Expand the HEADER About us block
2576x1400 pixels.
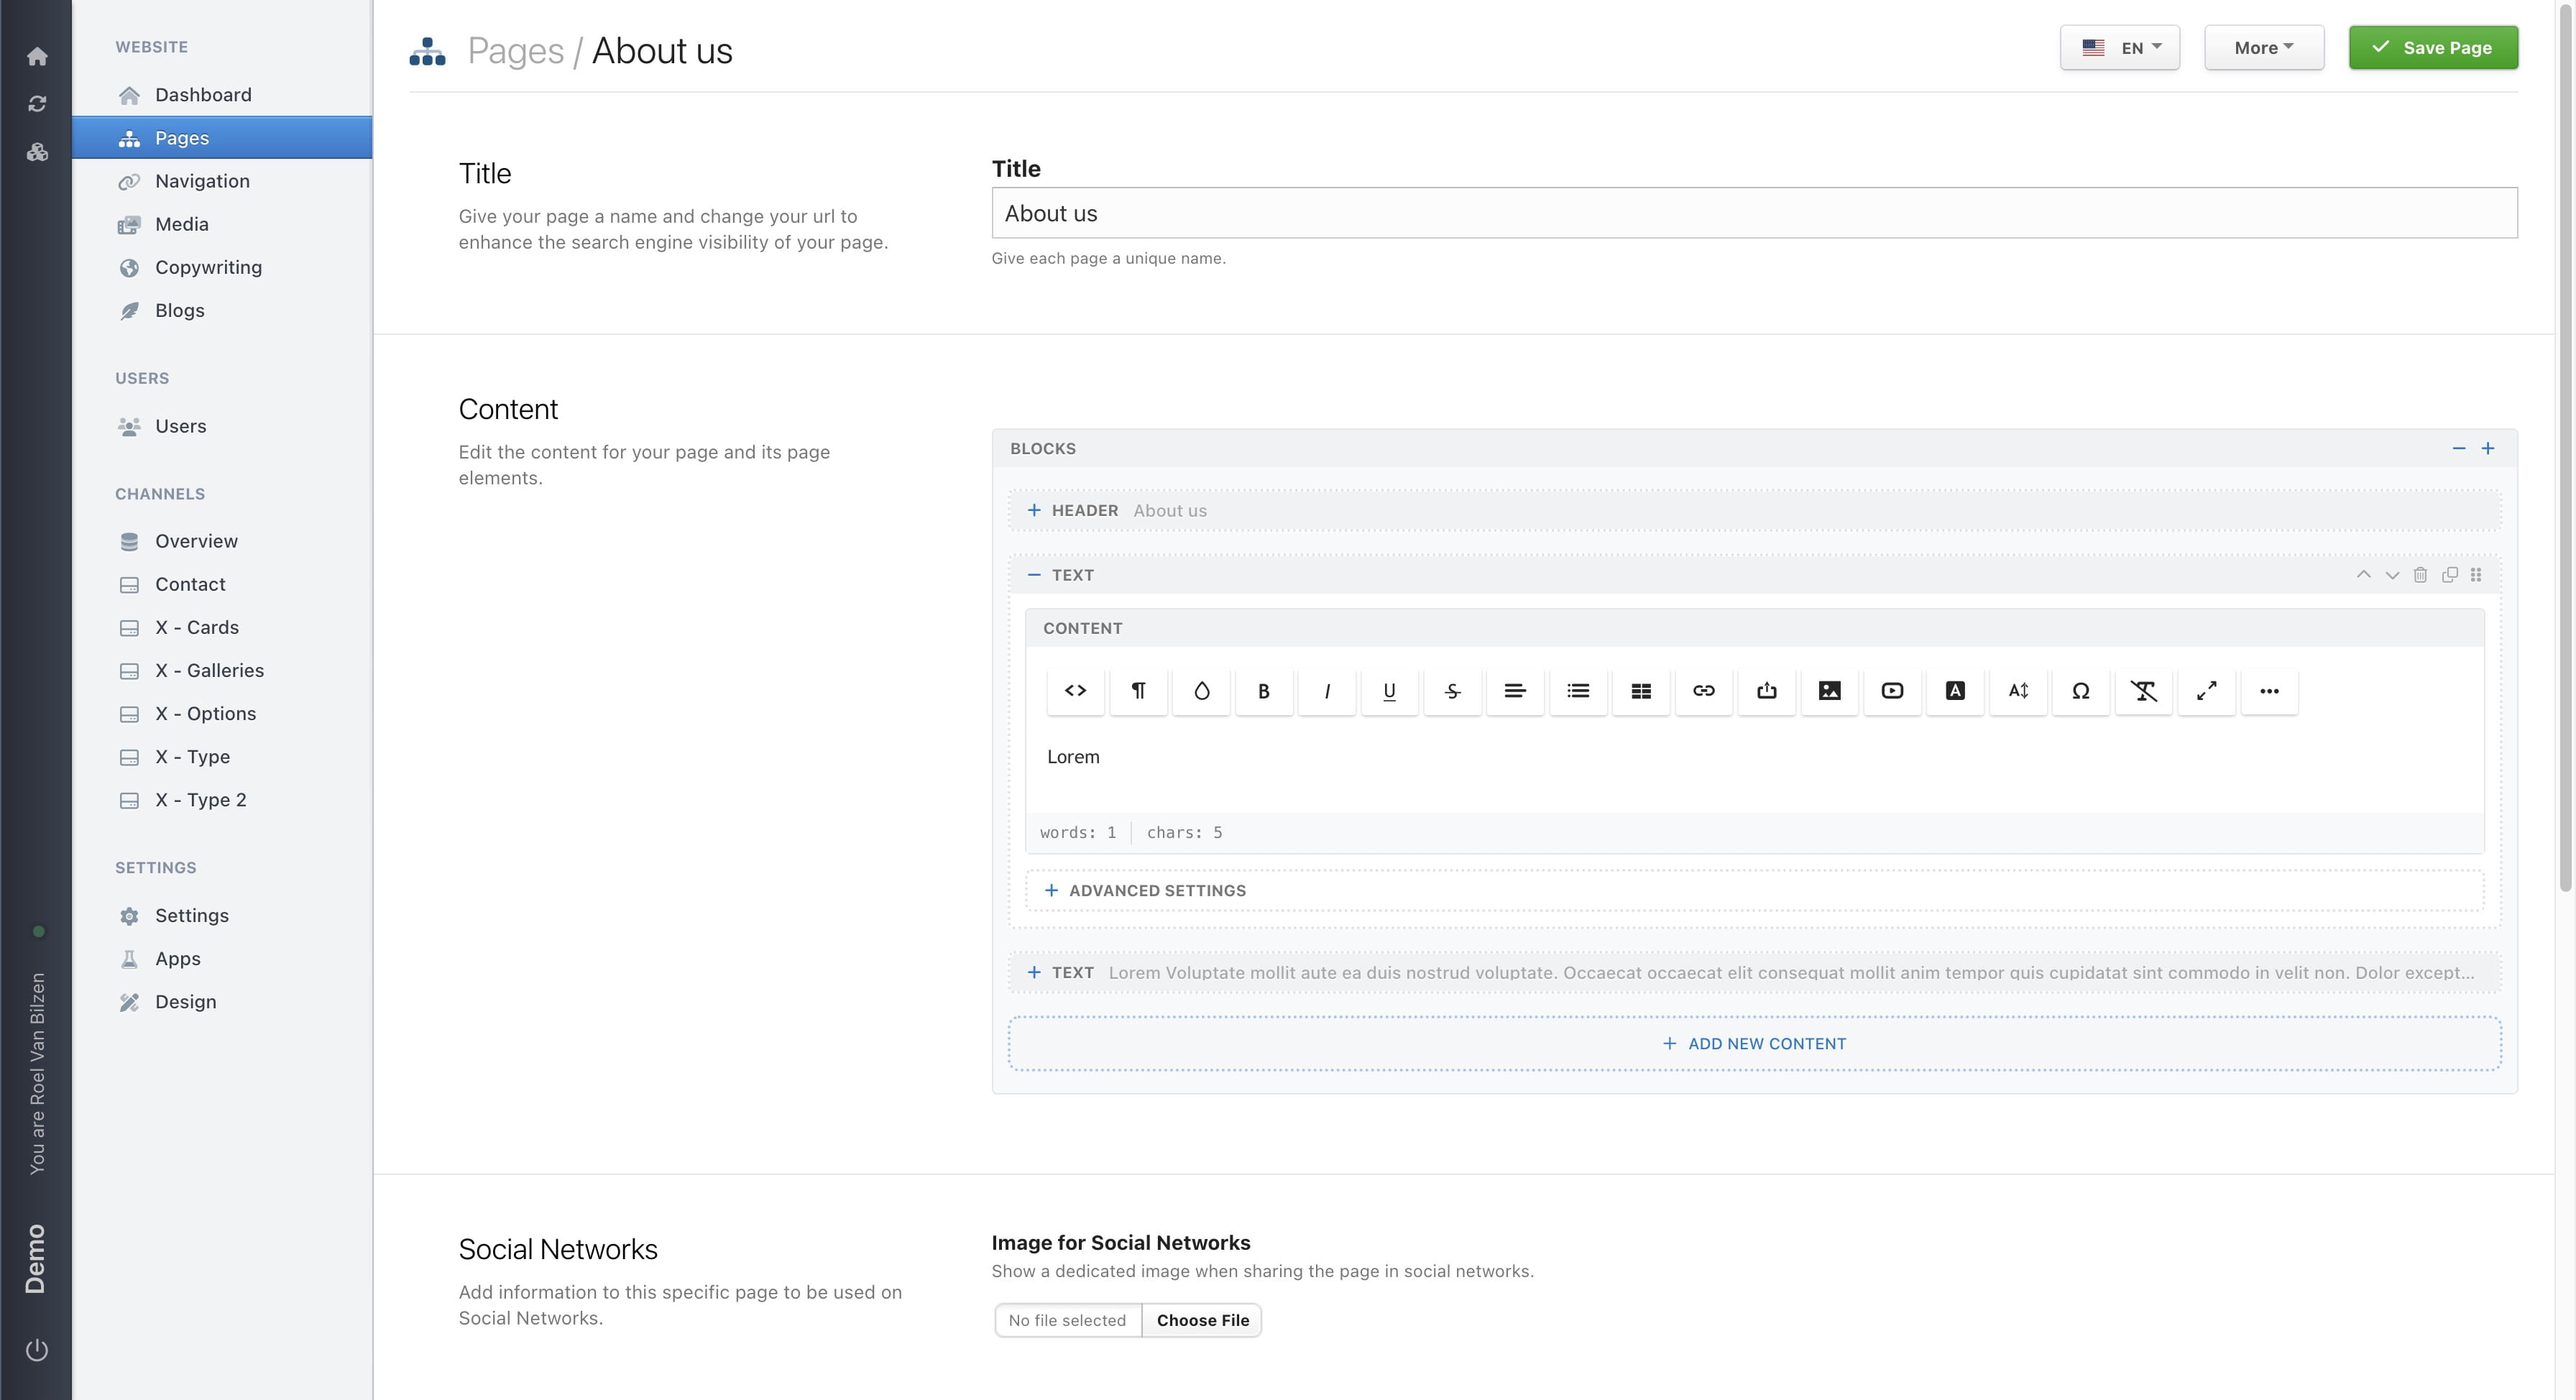click(1034, 510)
